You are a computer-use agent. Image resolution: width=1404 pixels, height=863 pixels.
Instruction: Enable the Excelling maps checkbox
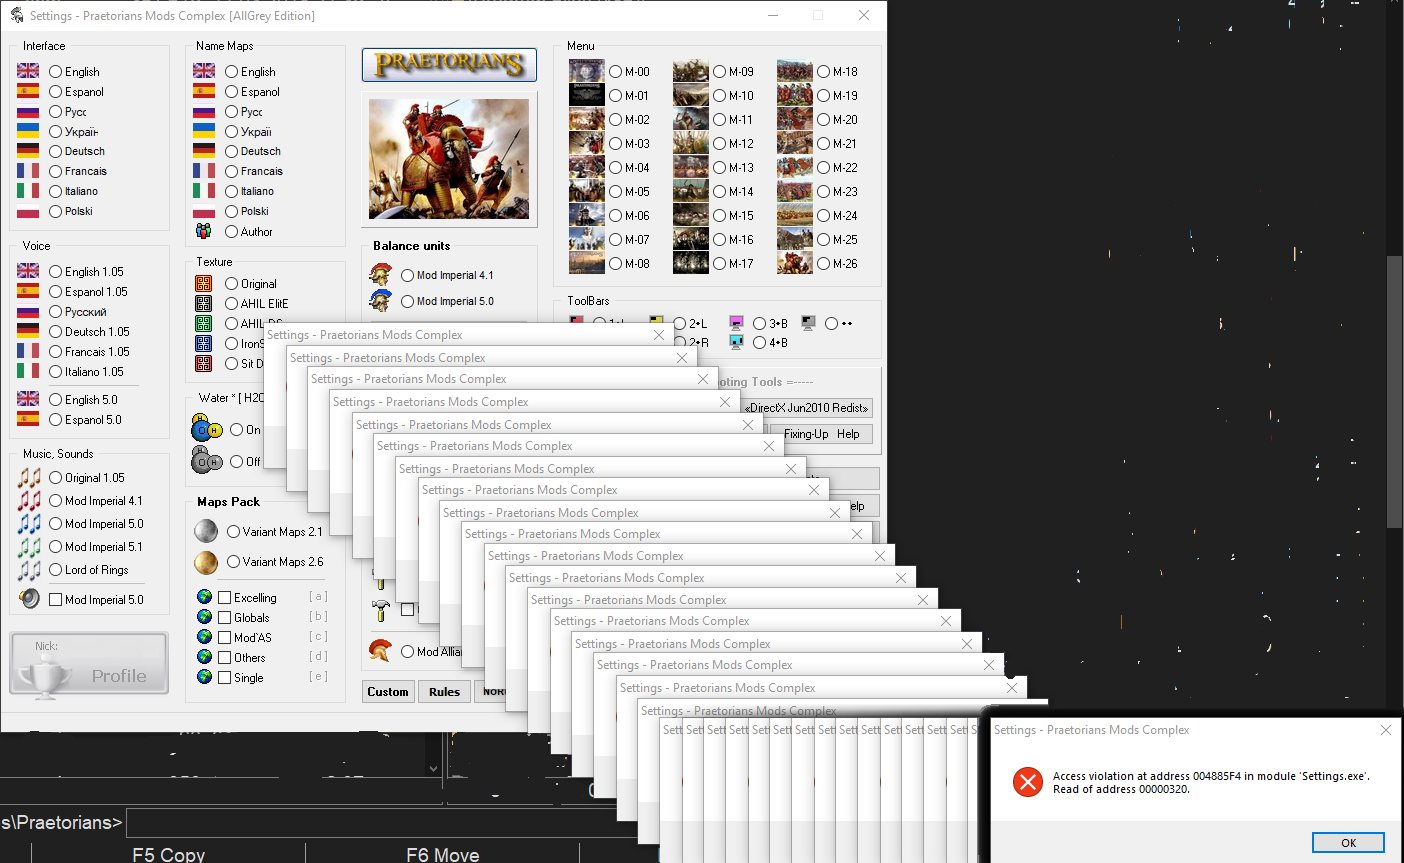point(225,597)
